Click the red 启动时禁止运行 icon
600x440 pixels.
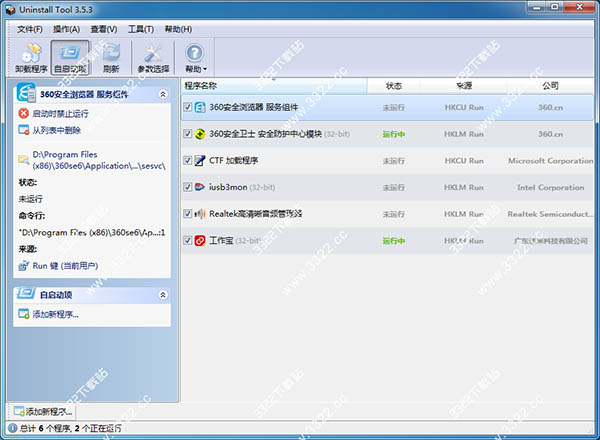point(24,113)
